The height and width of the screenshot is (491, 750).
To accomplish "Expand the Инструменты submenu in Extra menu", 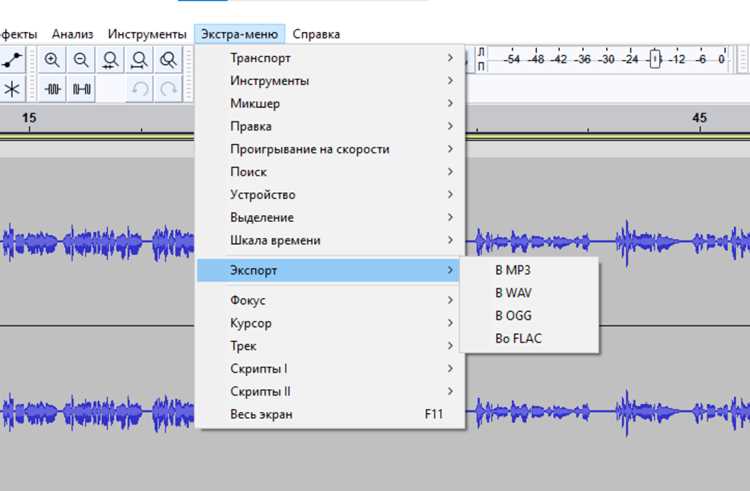I will [x=330, y=81].
